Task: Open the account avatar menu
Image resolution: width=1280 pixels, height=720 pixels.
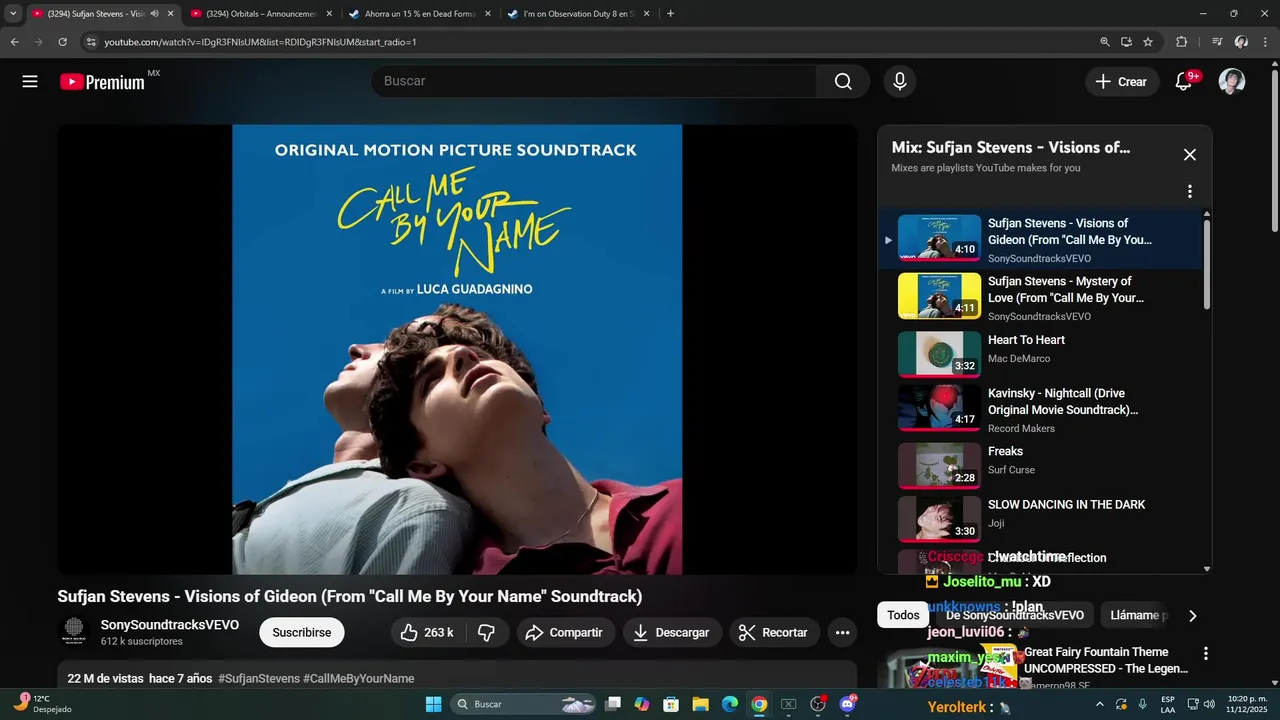Action: (x=1232, y=82)
